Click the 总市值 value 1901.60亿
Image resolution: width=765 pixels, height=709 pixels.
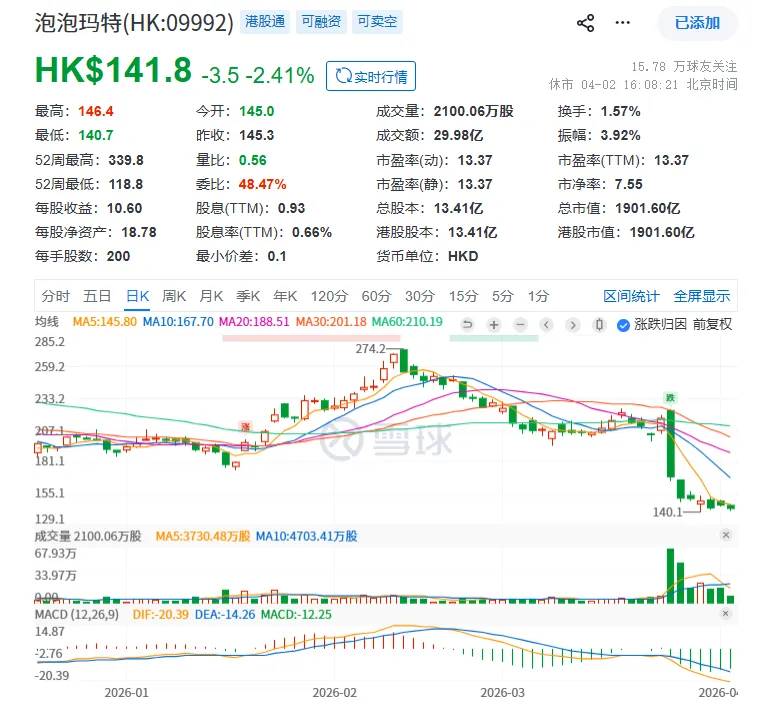pos(647,208)
